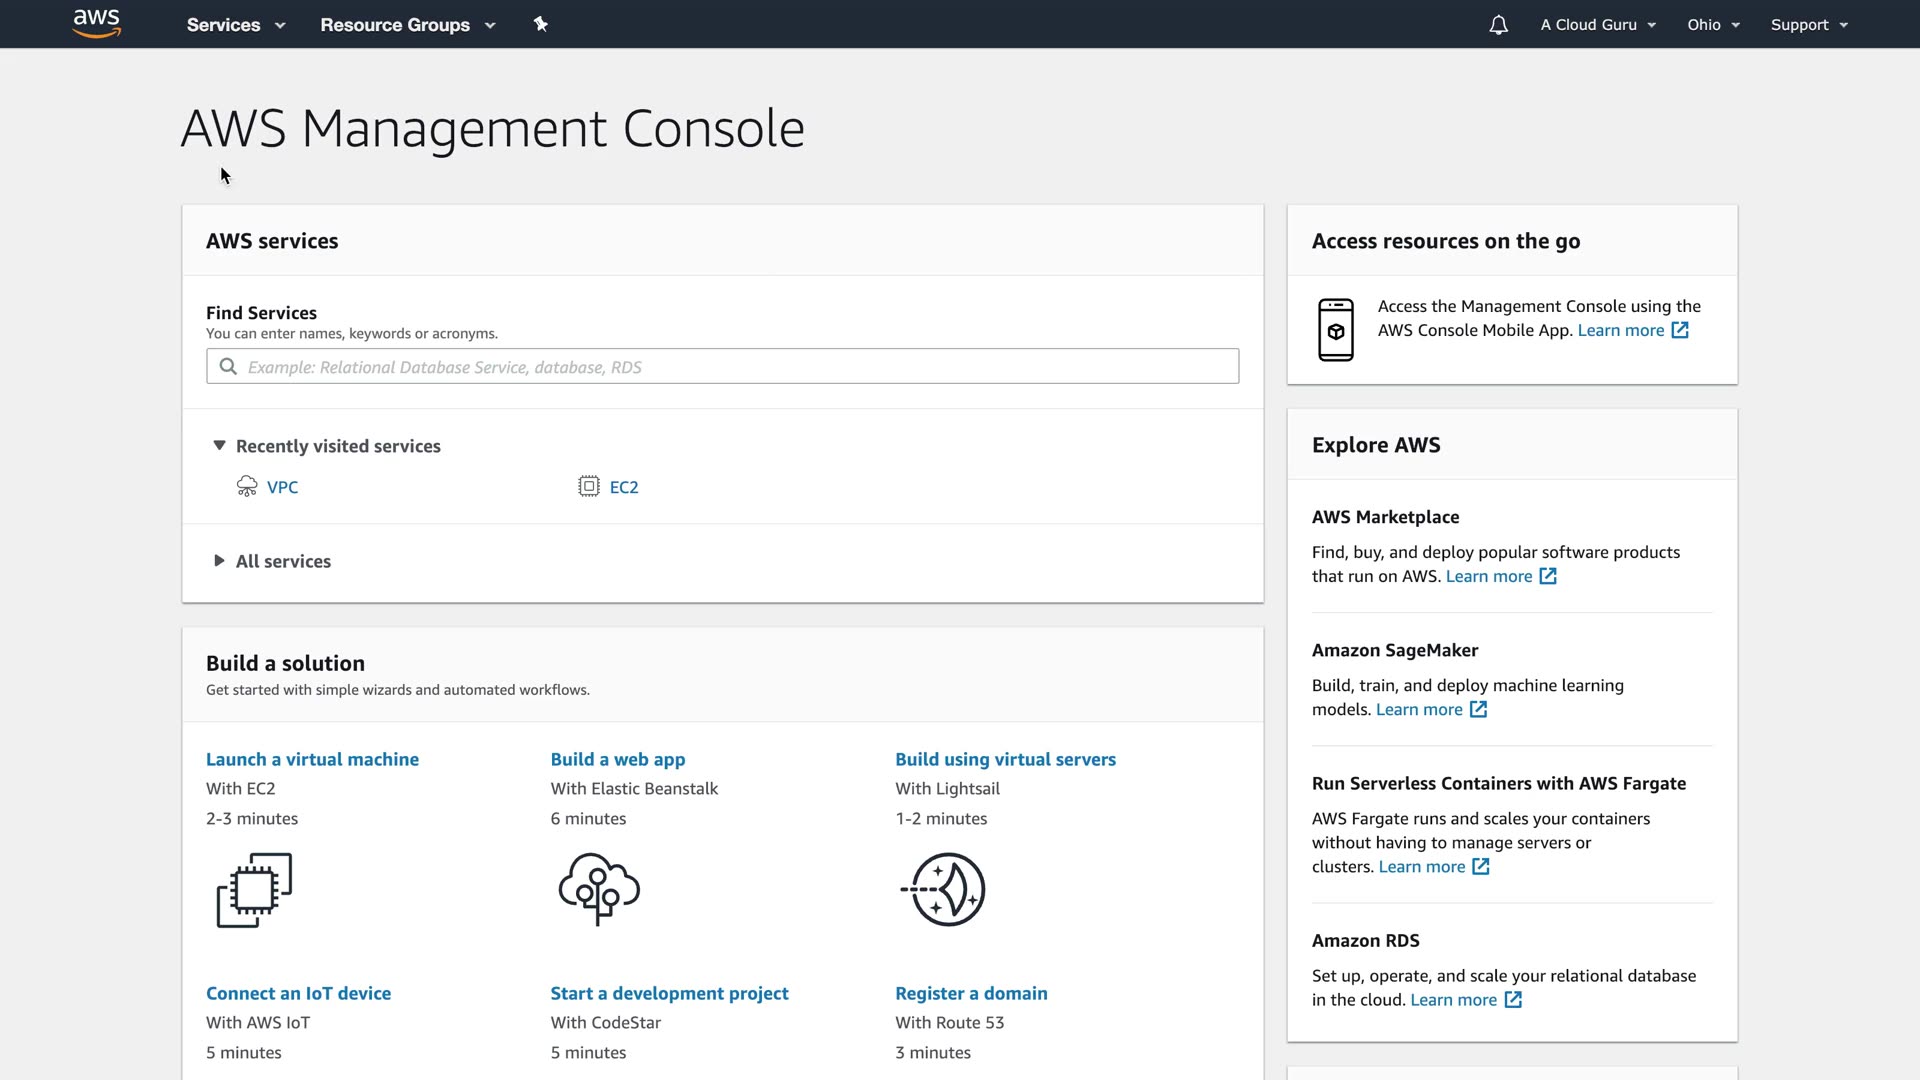This screenshot has height=1080, width=1920.
Task: Open the A Cloud Guru account dropdown
Action: pyautogui.click(x=1597, y=25)
